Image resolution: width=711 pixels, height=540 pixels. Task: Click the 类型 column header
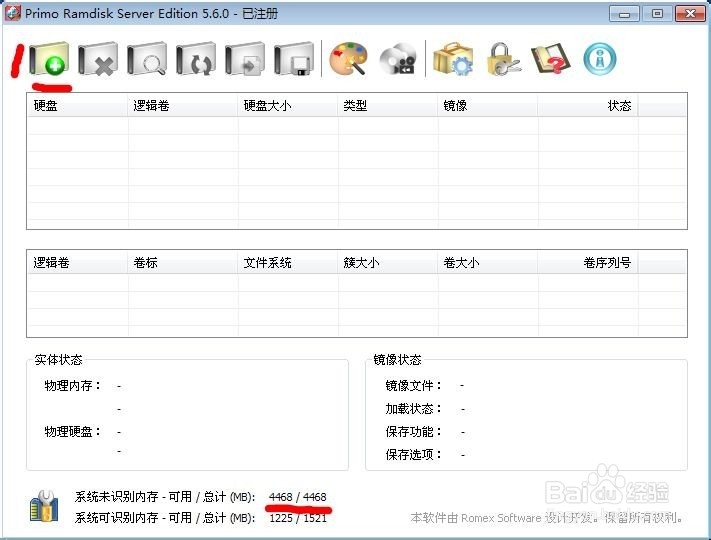point(388,106)
